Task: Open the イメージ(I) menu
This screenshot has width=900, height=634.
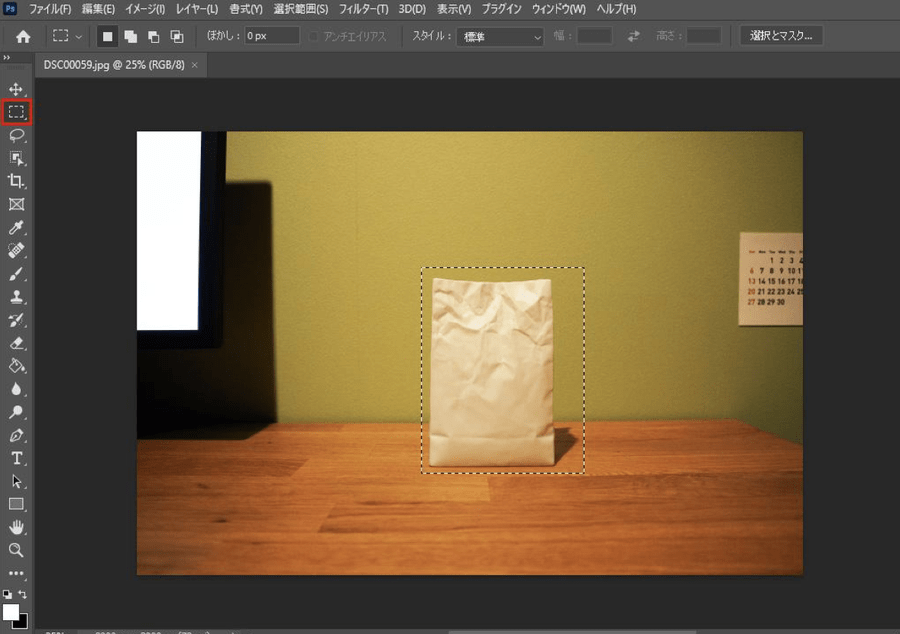Action: [x=145, y=9]
